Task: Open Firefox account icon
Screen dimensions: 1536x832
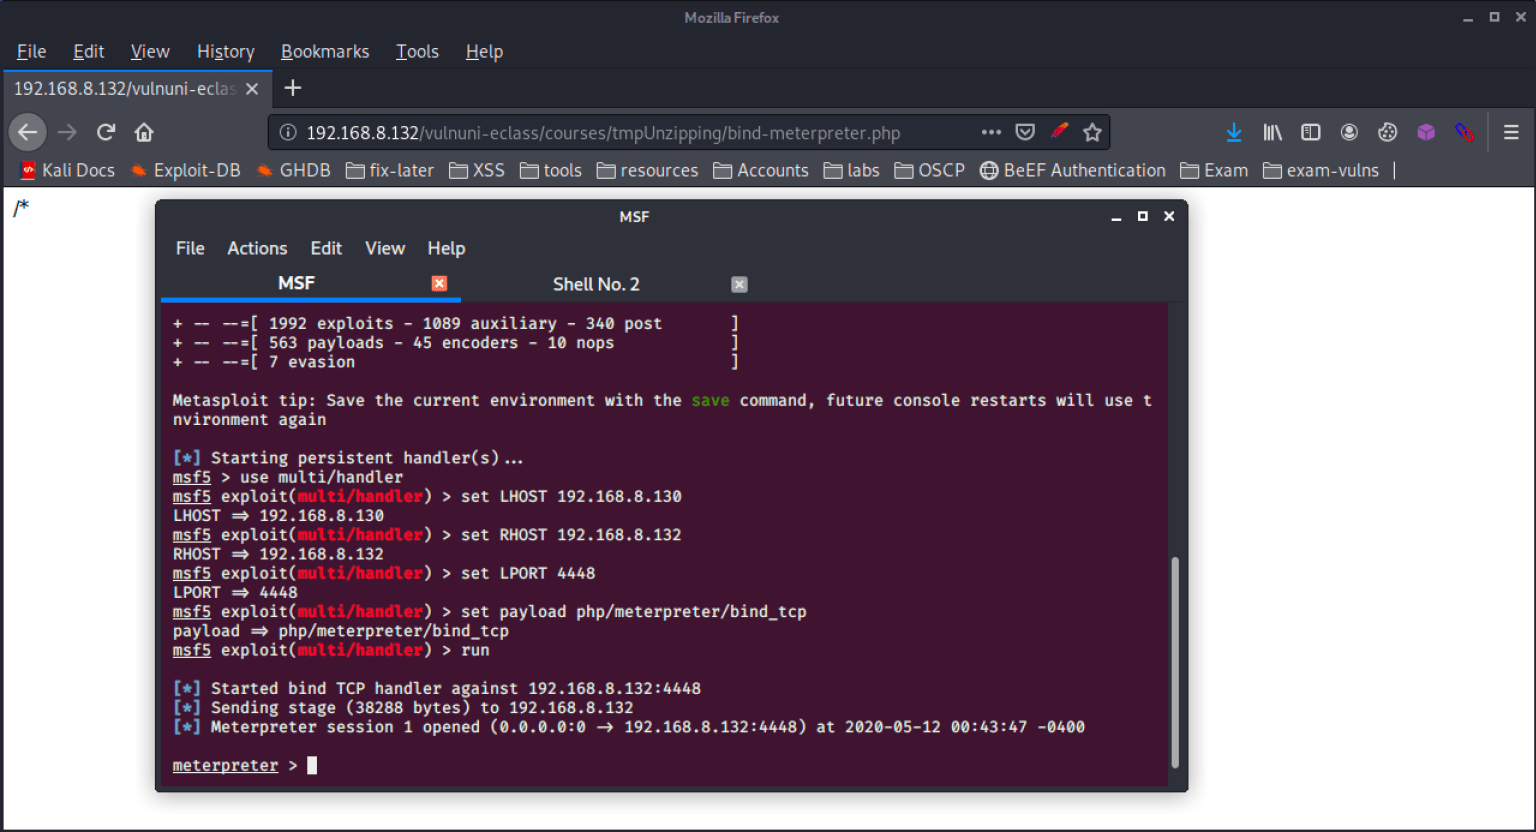Action: [x=1349, y=132]
